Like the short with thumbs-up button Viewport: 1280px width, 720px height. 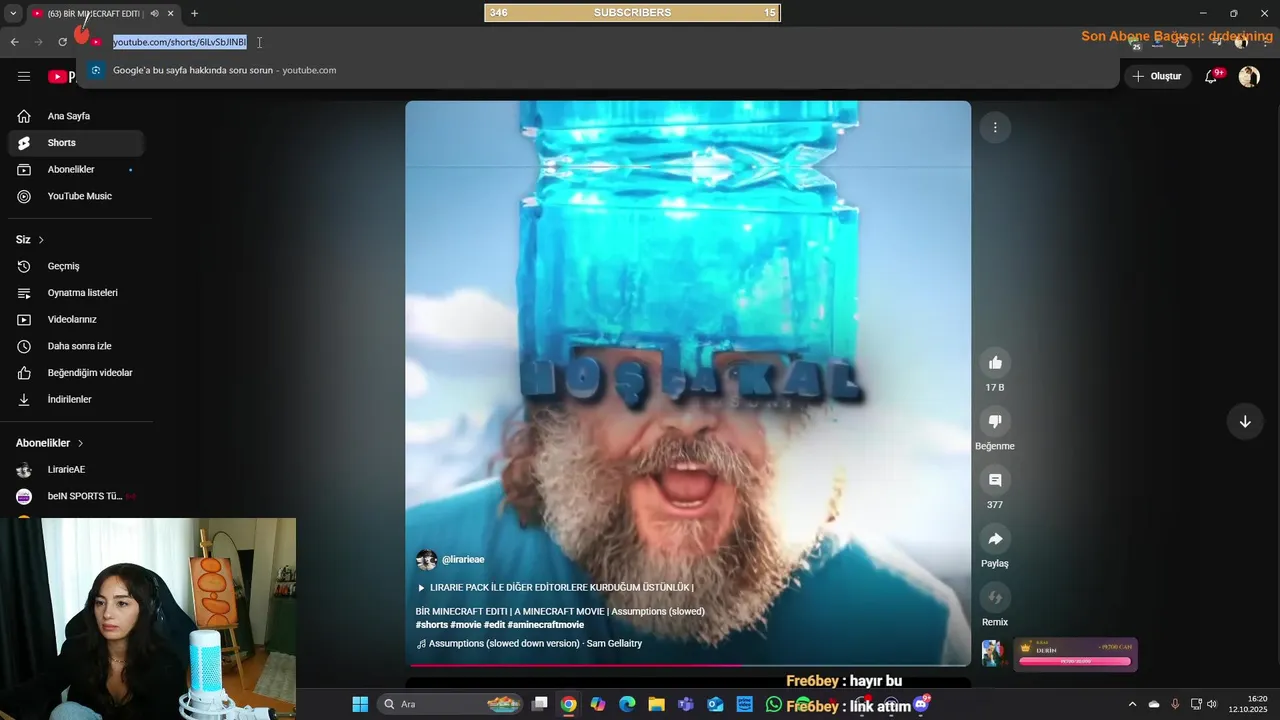pyautogui.click(x=995, y=363)
